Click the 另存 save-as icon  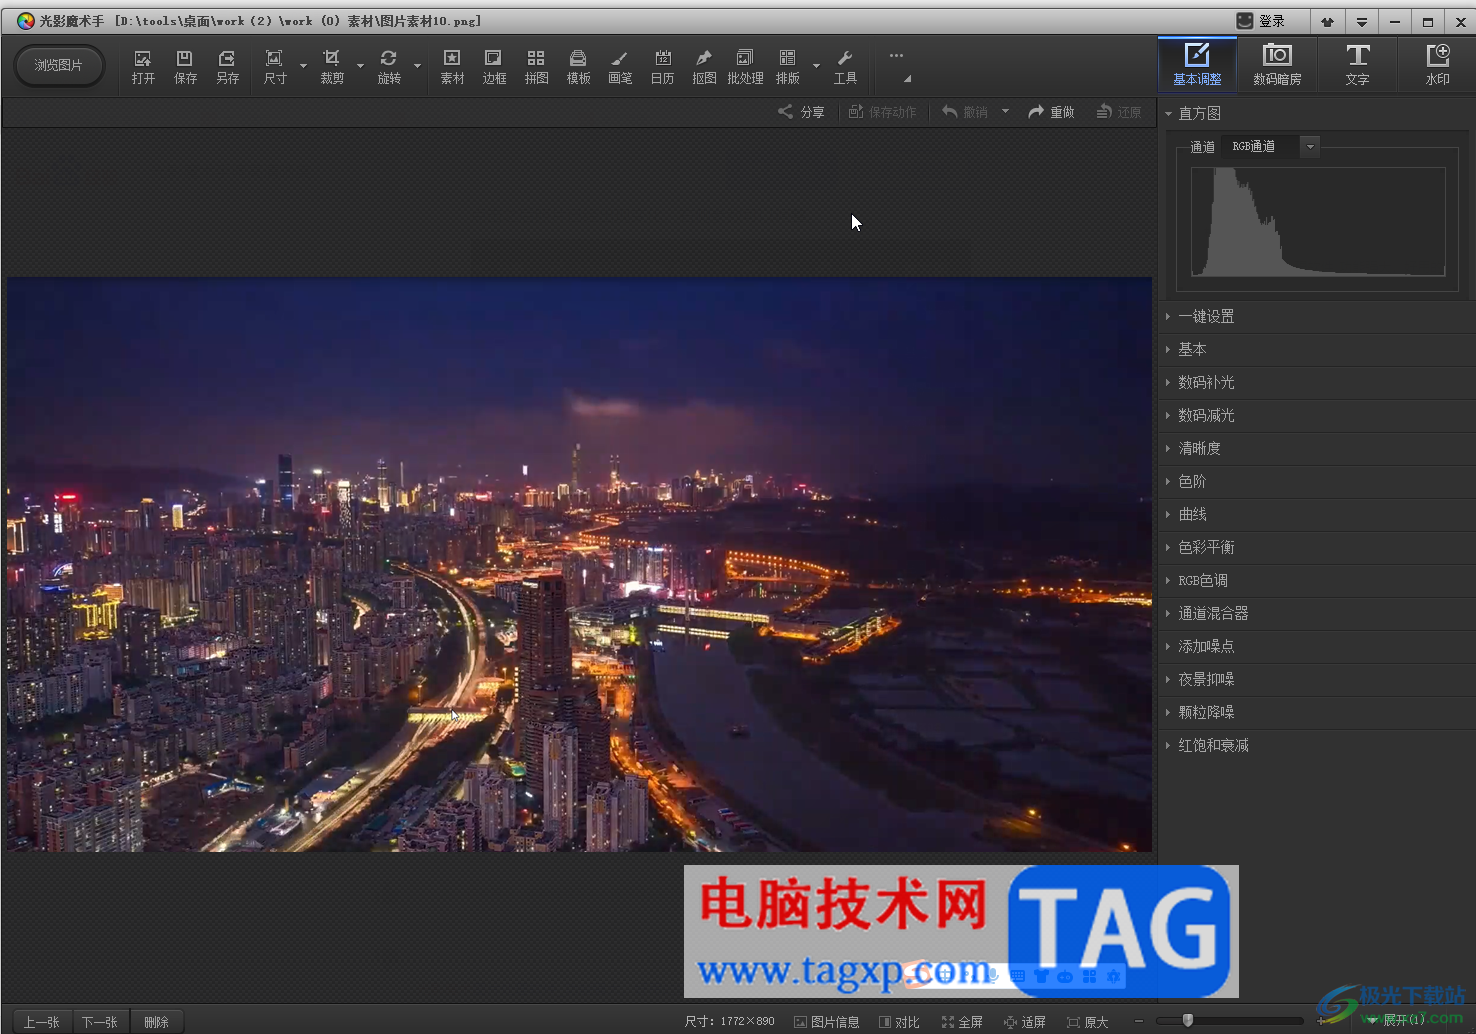(x=227, y=66)
